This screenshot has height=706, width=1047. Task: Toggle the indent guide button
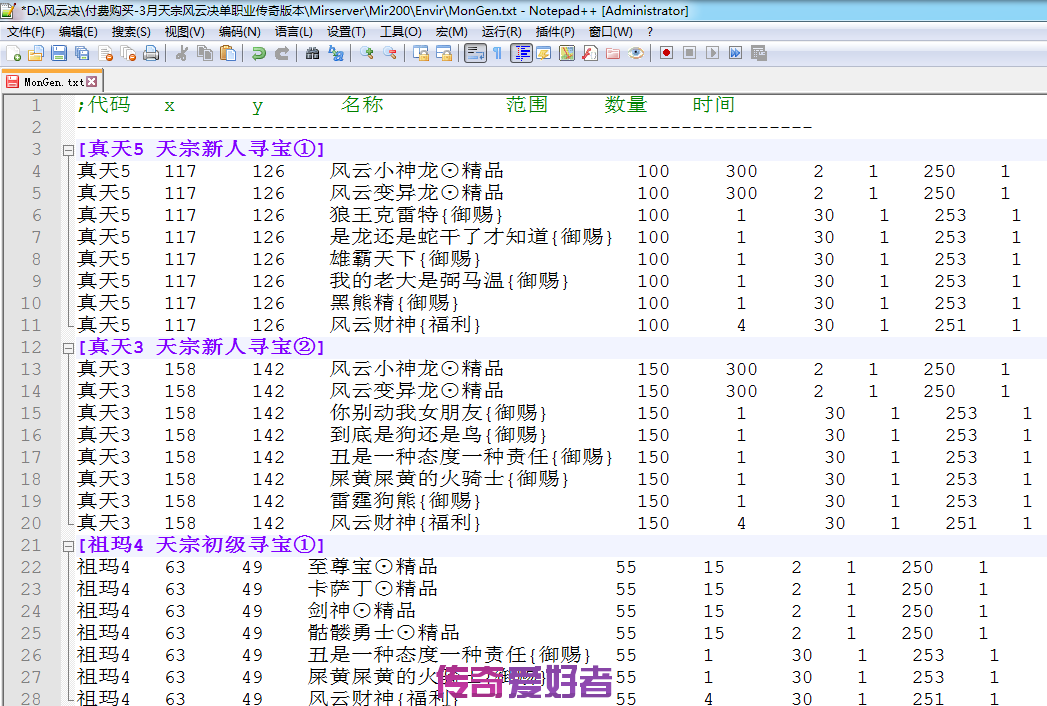(x=521, y=53)
